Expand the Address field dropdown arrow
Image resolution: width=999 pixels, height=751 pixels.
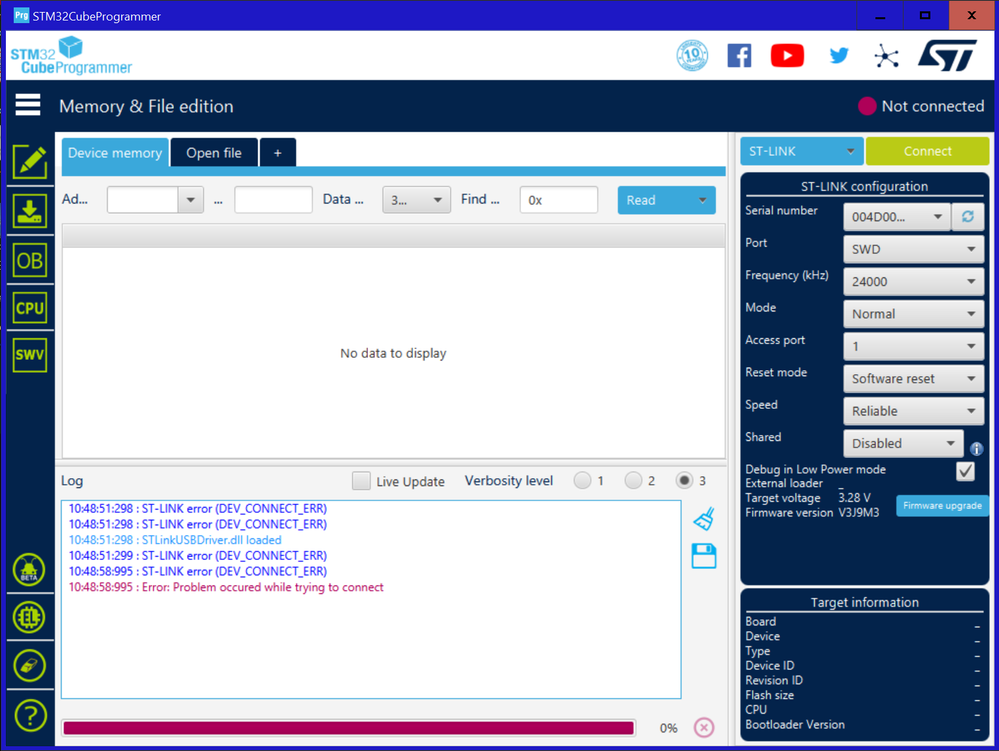click(x=190, y=200)
